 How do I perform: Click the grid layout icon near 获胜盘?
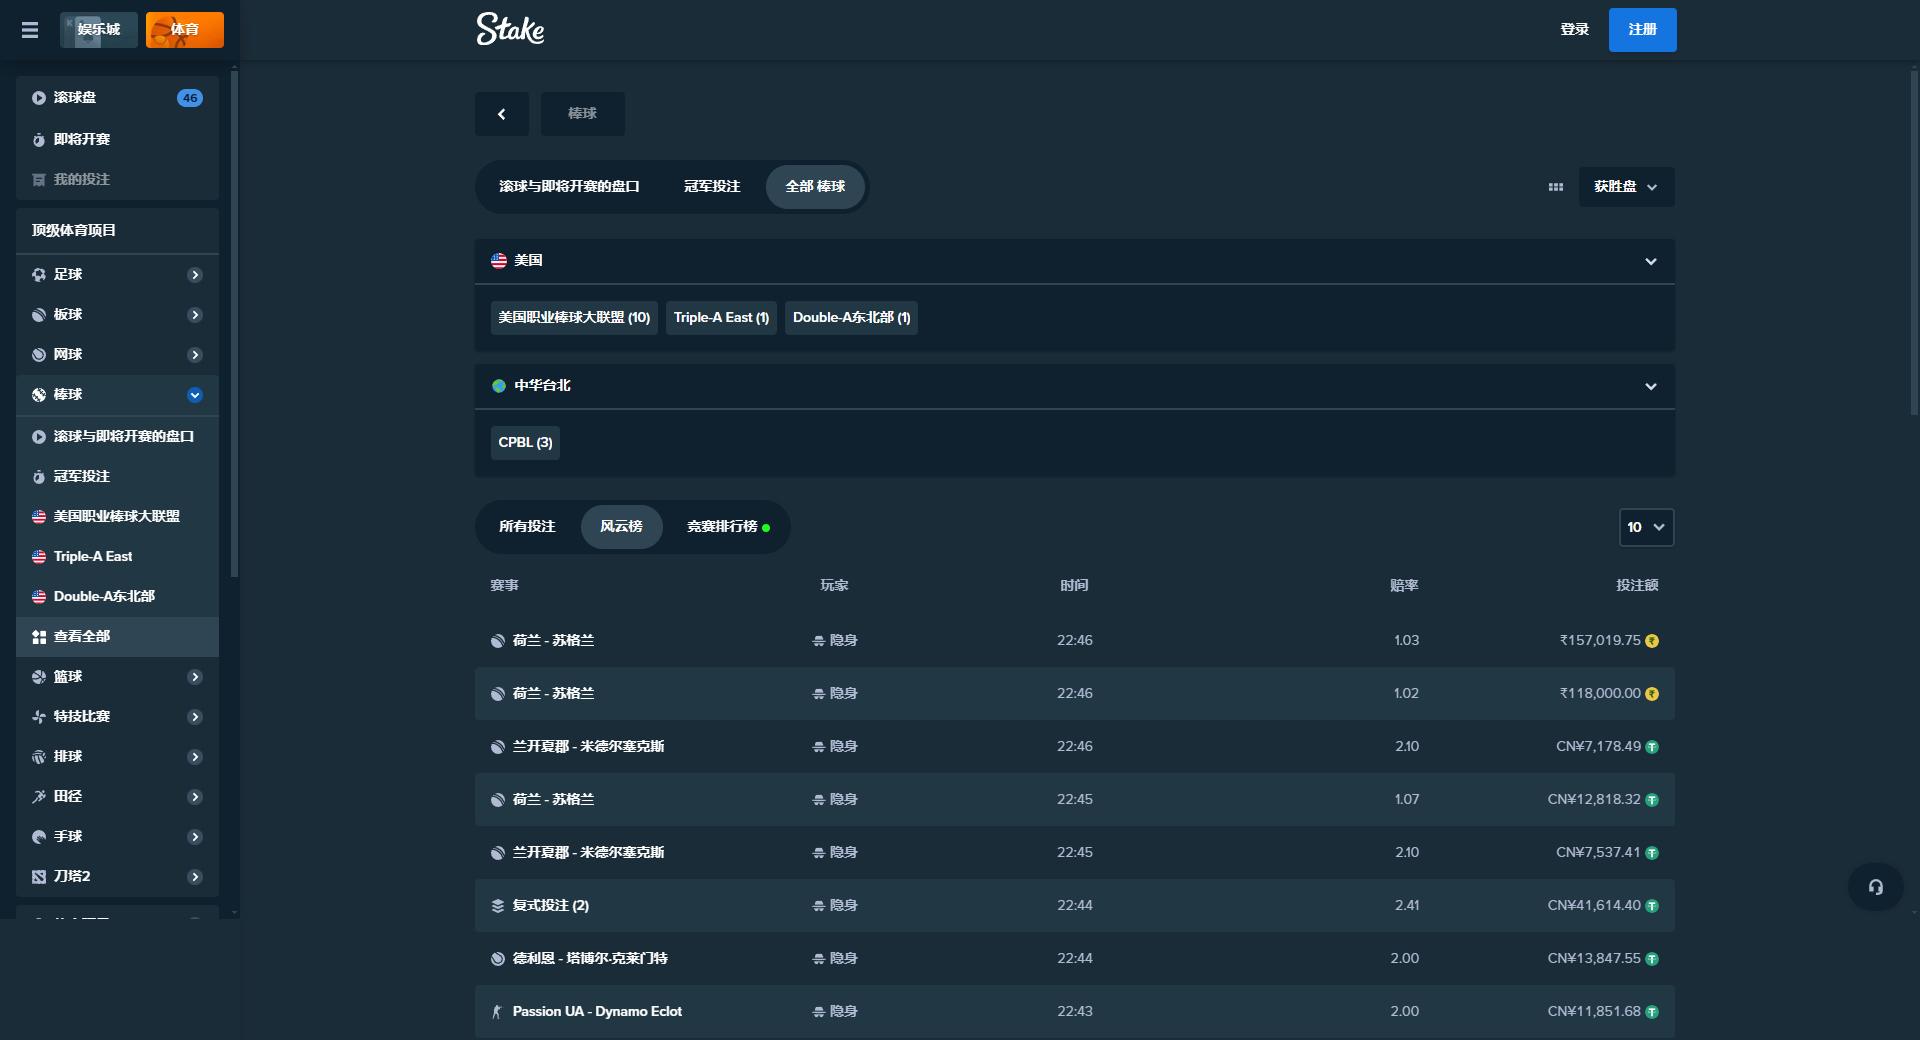[1555, 187]
